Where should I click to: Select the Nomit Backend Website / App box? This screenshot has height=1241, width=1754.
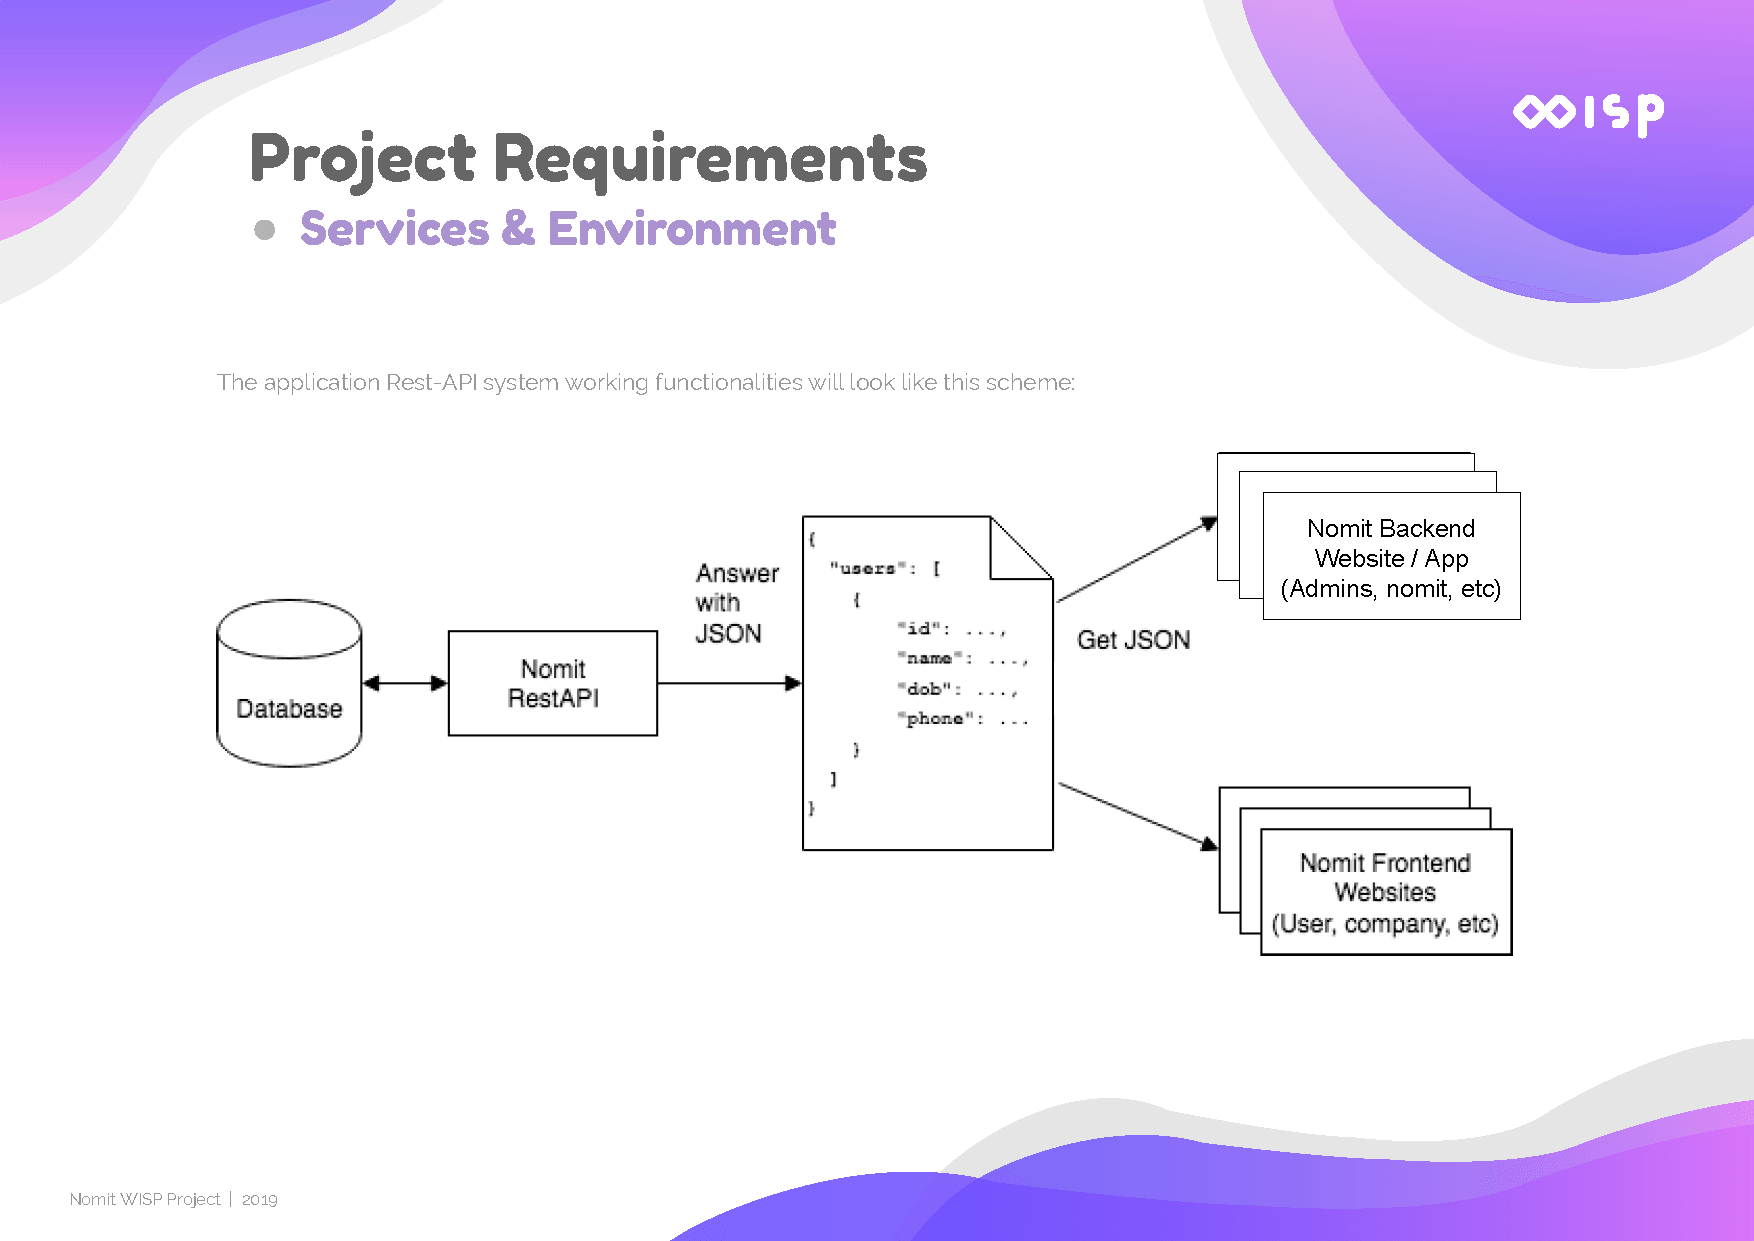tap(1391, 557)
